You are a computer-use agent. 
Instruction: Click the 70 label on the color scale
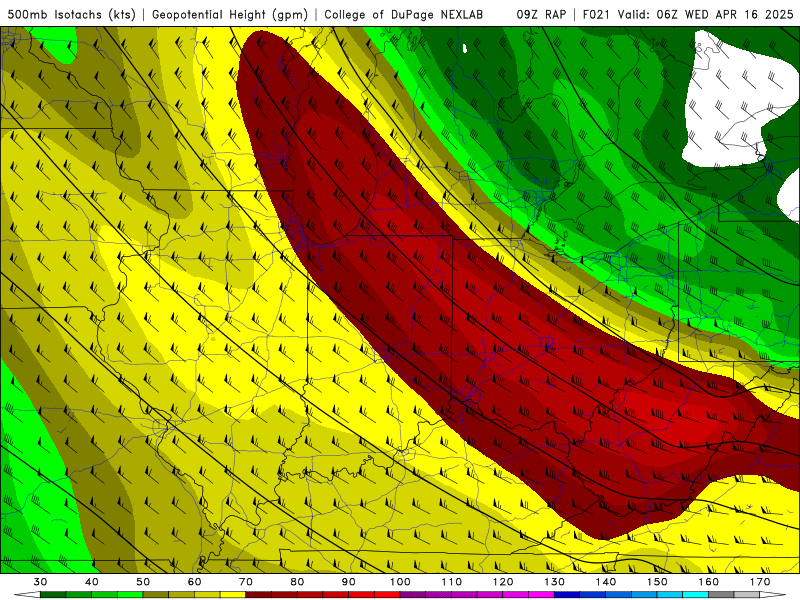(245, 582)
